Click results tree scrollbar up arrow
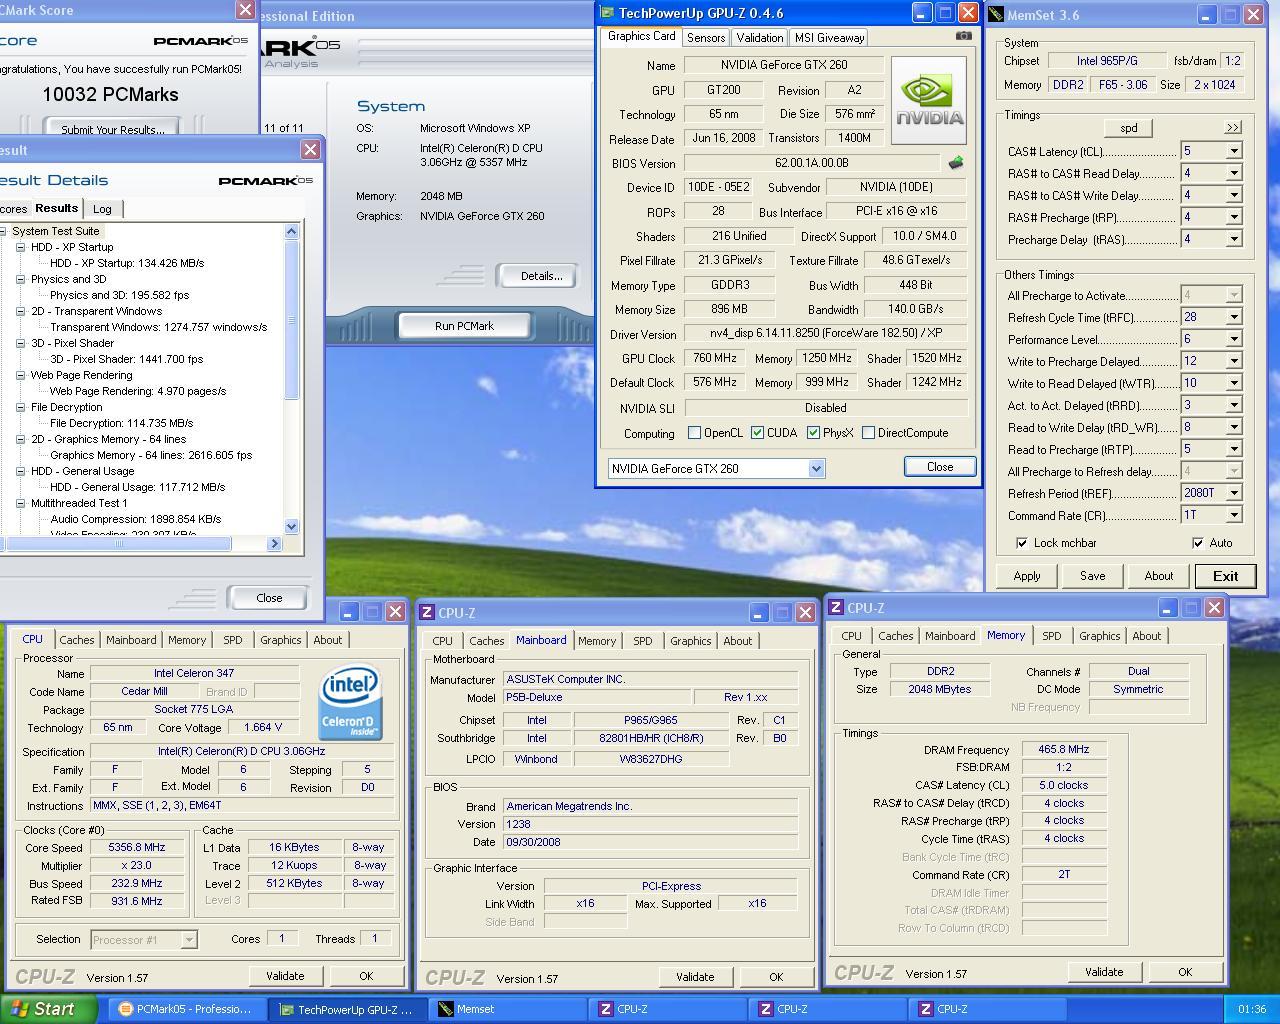The height and width of the screenshot is (1024, 1280). 291,231
